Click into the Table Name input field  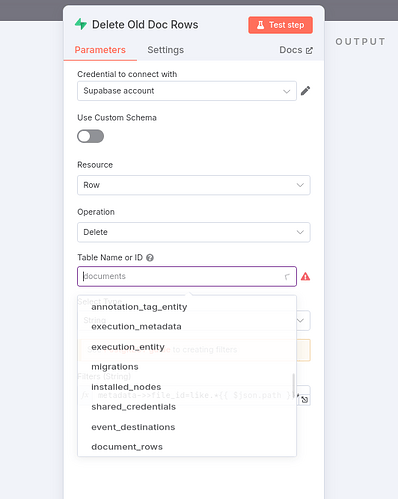[x=187, y=276]
